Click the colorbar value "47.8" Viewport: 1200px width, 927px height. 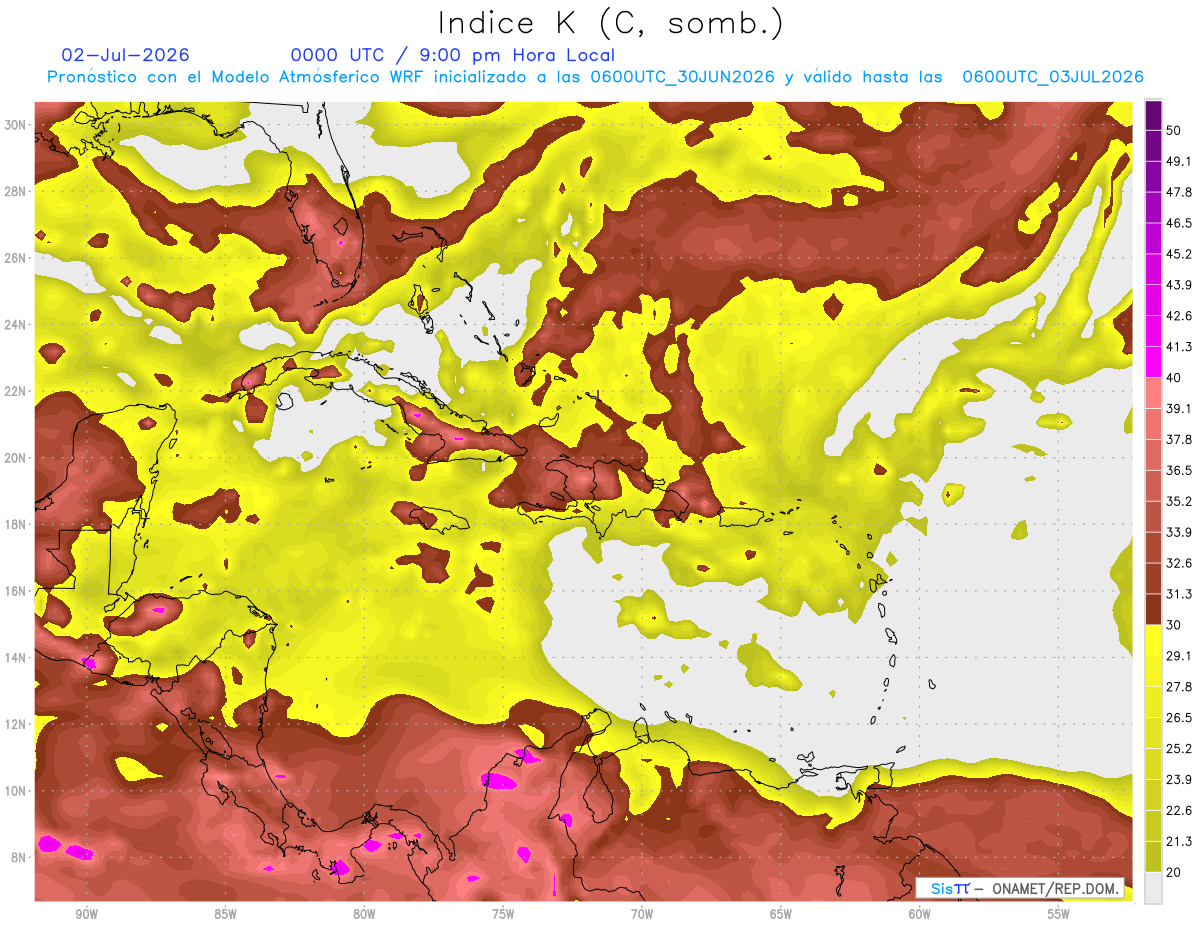[1178, 193]
